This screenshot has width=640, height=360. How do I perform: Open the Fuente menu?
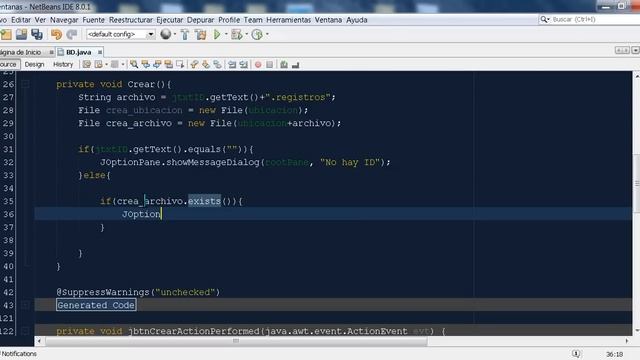[x=93, y=20]
